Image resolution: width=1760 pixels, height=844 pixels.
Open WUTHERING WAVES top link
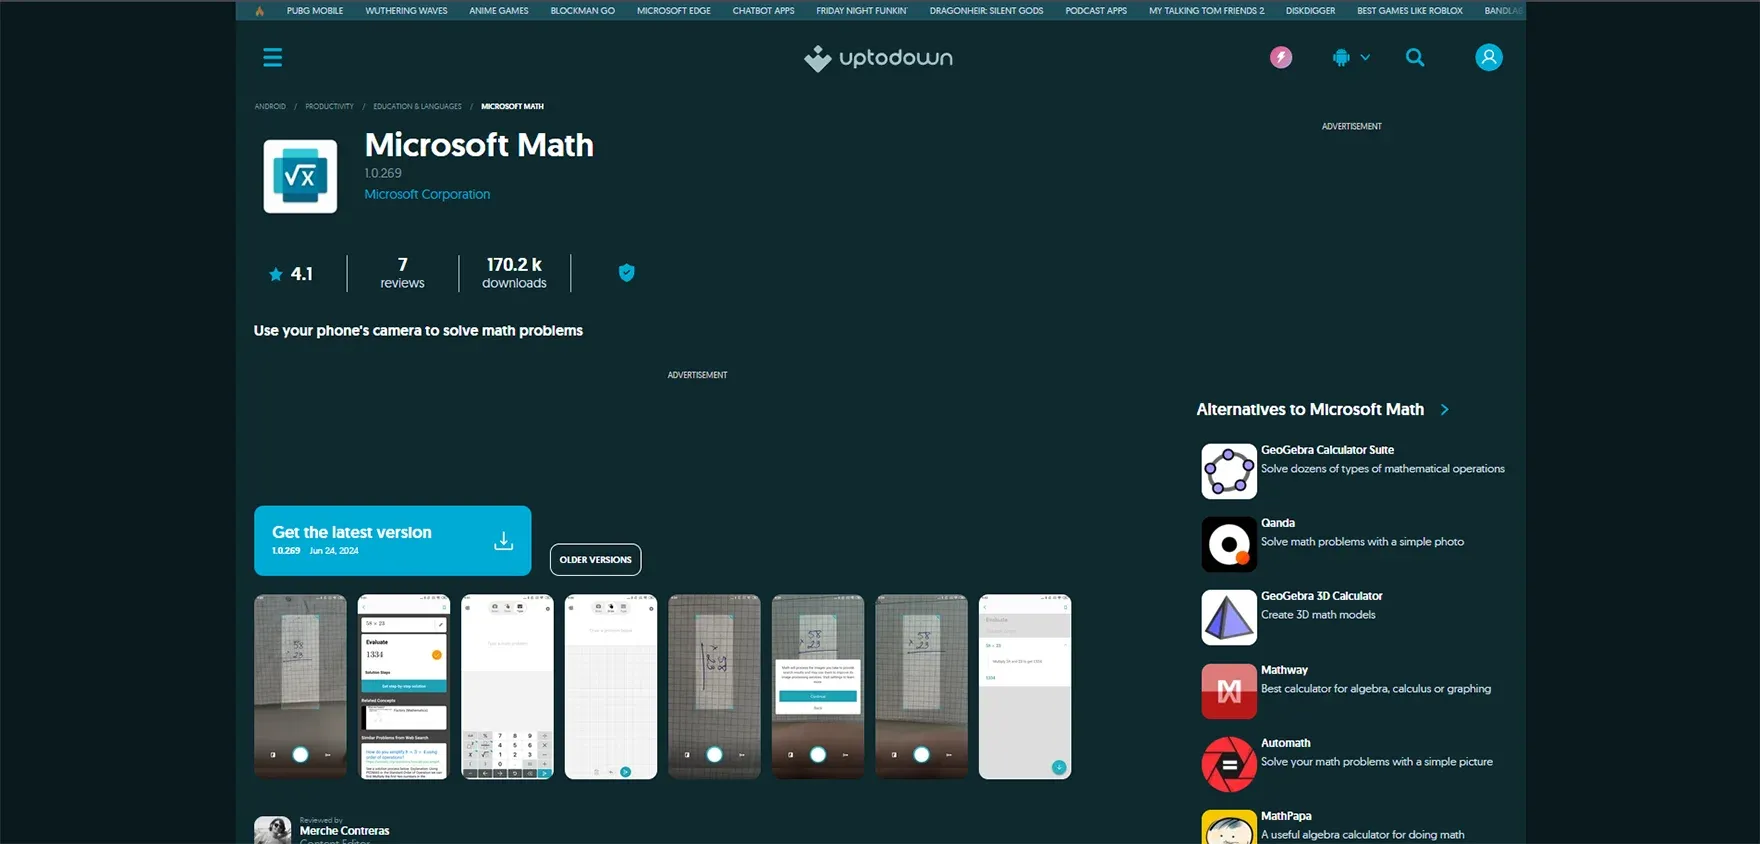pos(406,11)
